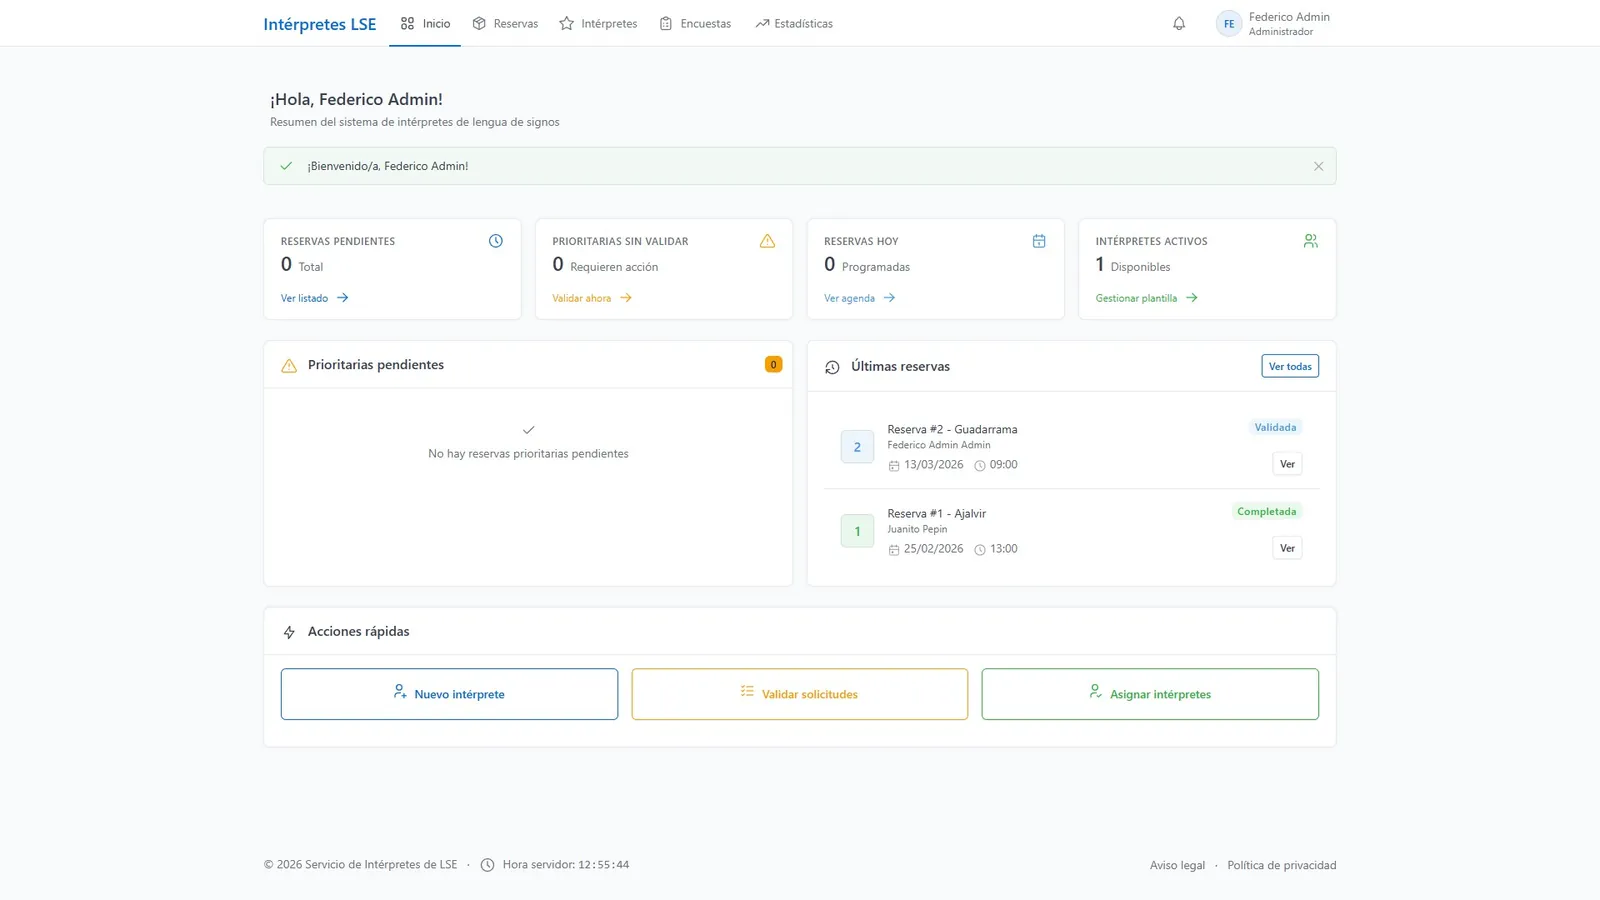Click the calendar icon in Reservas Hoy card
Image resolution: width=1600 pixels, height=900 pixels.
(1039, 241)
